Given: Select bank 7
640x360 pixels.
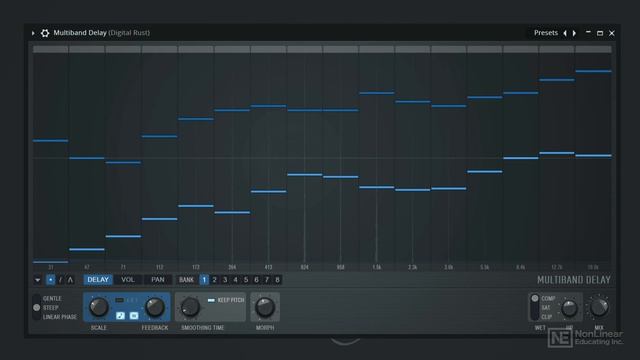Looking at the screenshot, I should (x=267, y=280).
